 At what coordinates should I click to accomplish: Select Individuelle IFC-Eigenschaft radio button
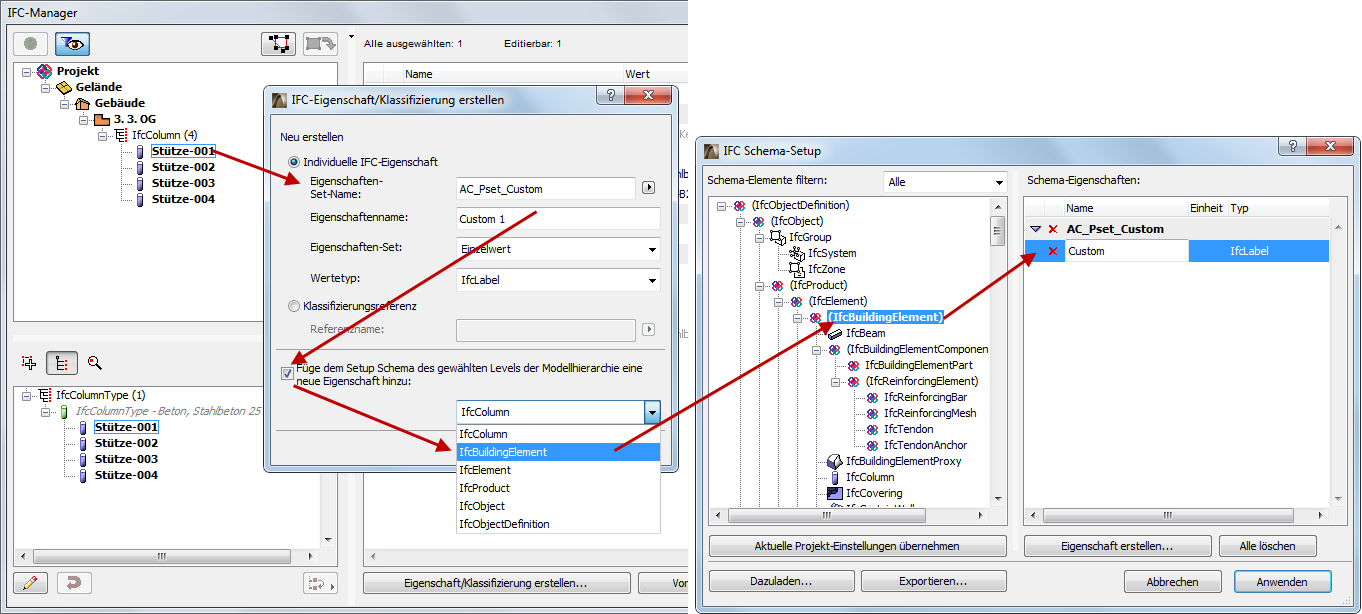click(294, 161)
